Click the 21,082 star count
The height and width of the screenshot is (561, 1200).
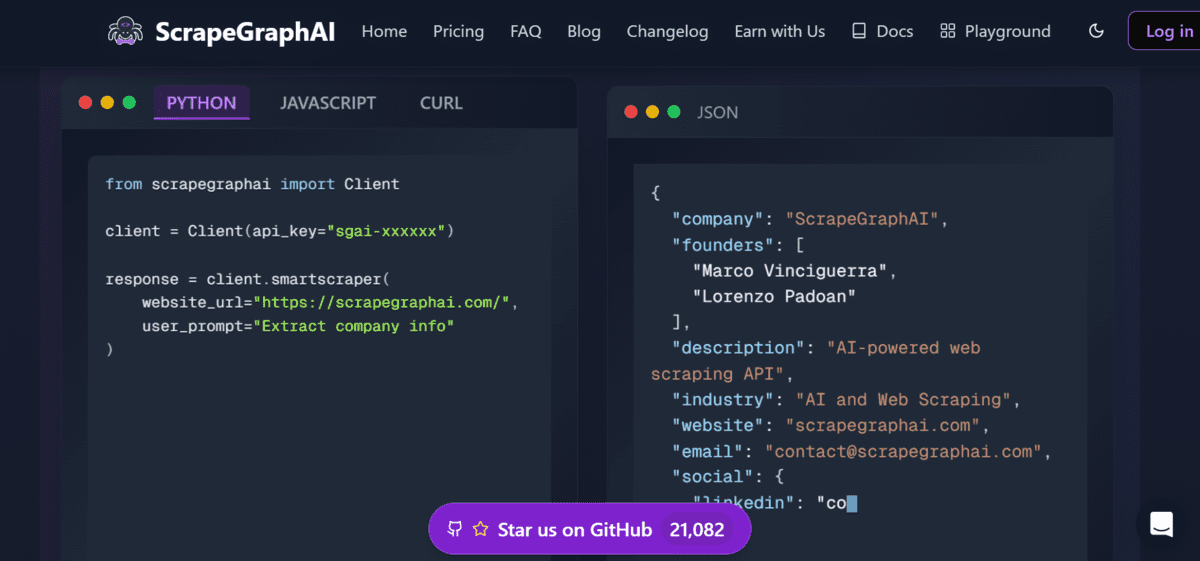point(696,530)
